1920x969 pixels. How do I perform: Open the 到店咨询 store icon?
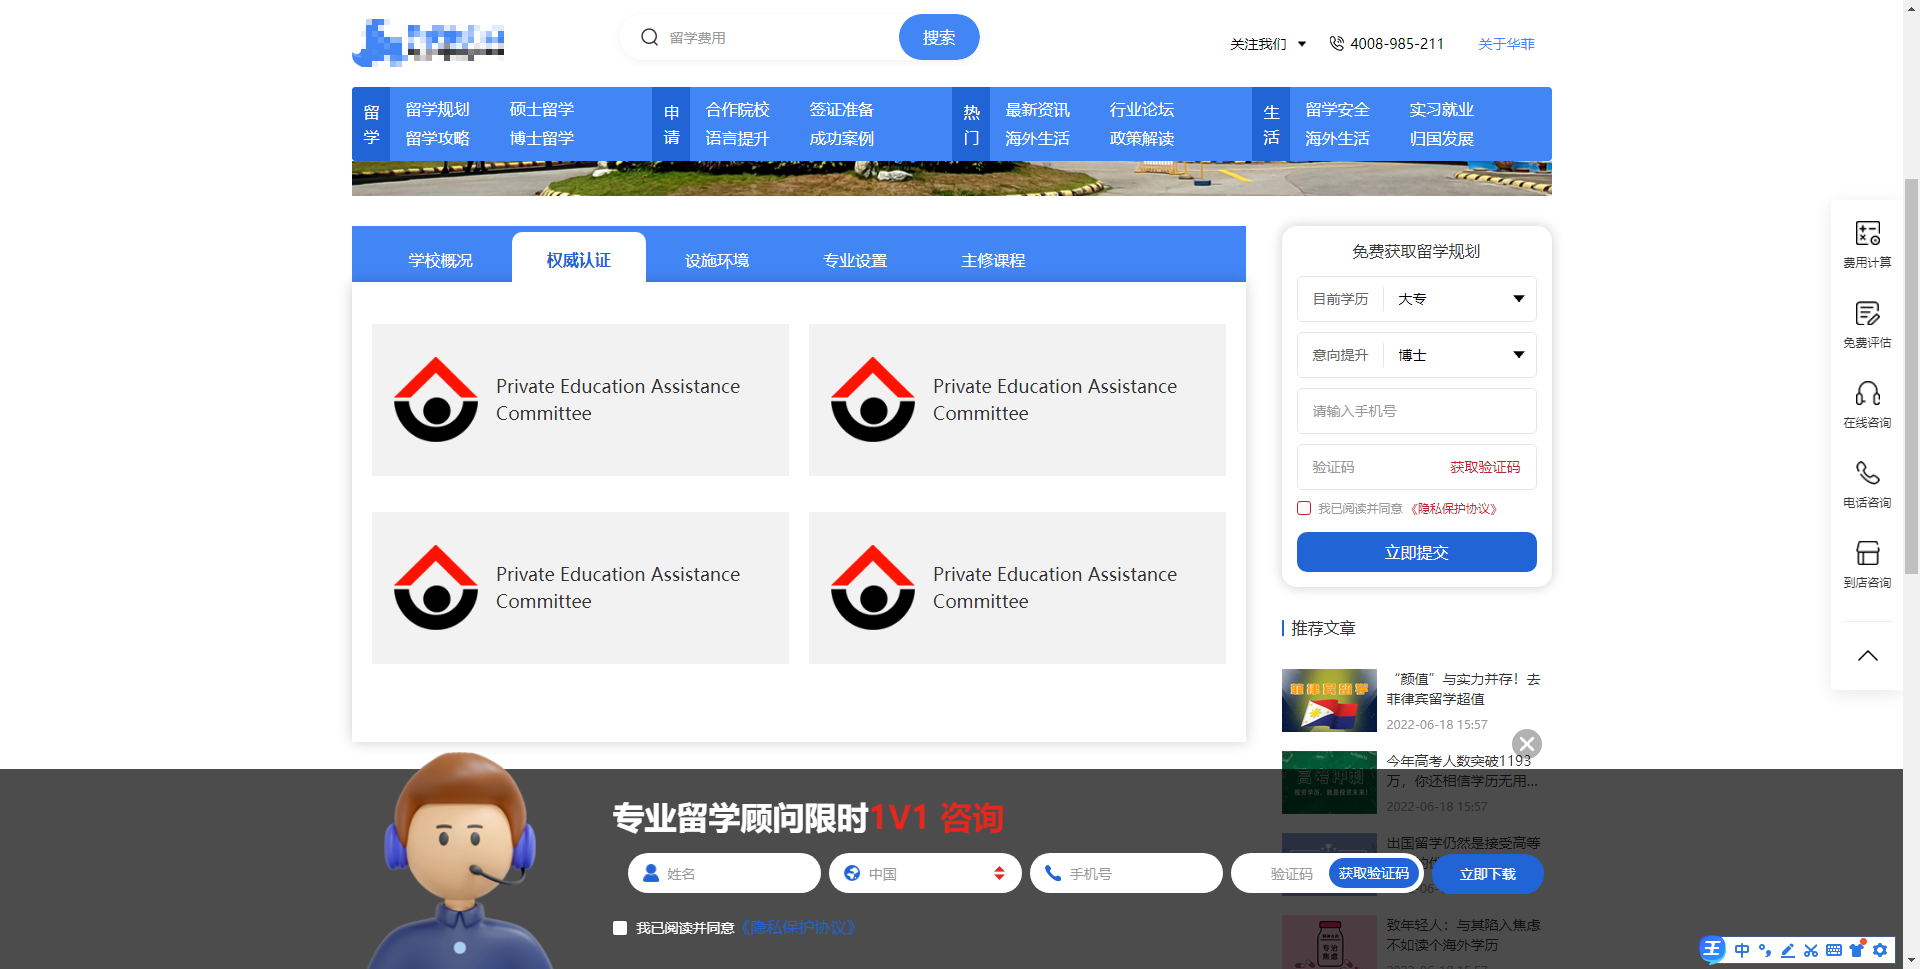pyautogui.click(x=1867, y=553)
